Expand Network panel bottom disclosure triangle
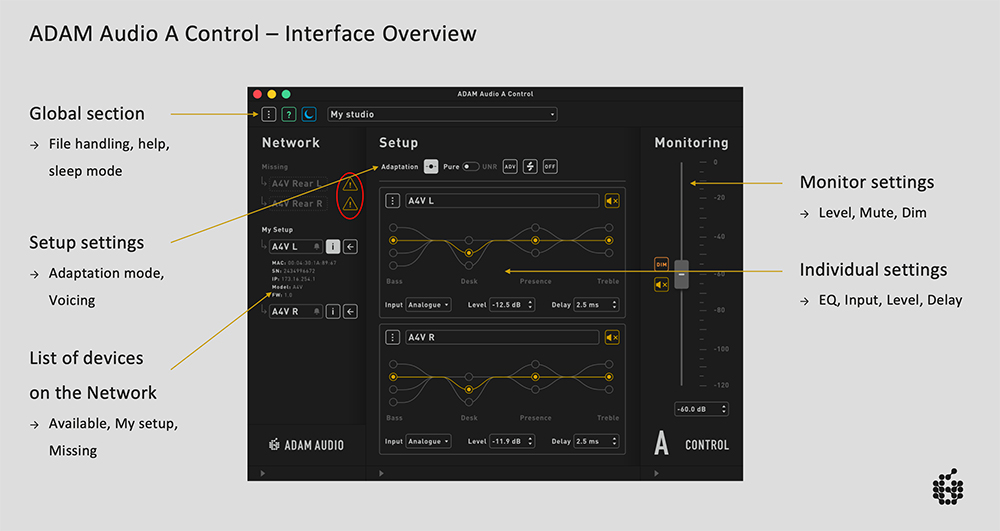Image resolution: width=1000 pixels, height=531 pixels. pos(263,474)
